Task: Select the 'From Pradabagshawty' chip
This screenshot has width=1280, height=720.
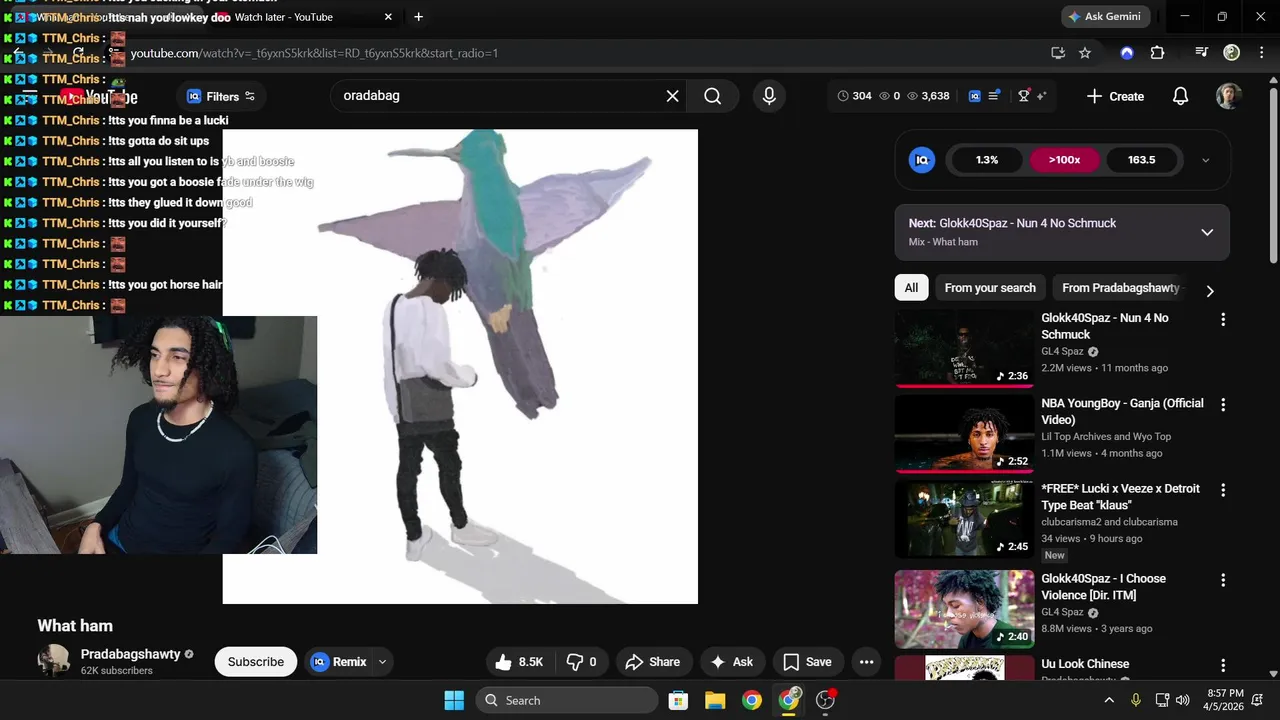Action: [x=1121, y=288]
